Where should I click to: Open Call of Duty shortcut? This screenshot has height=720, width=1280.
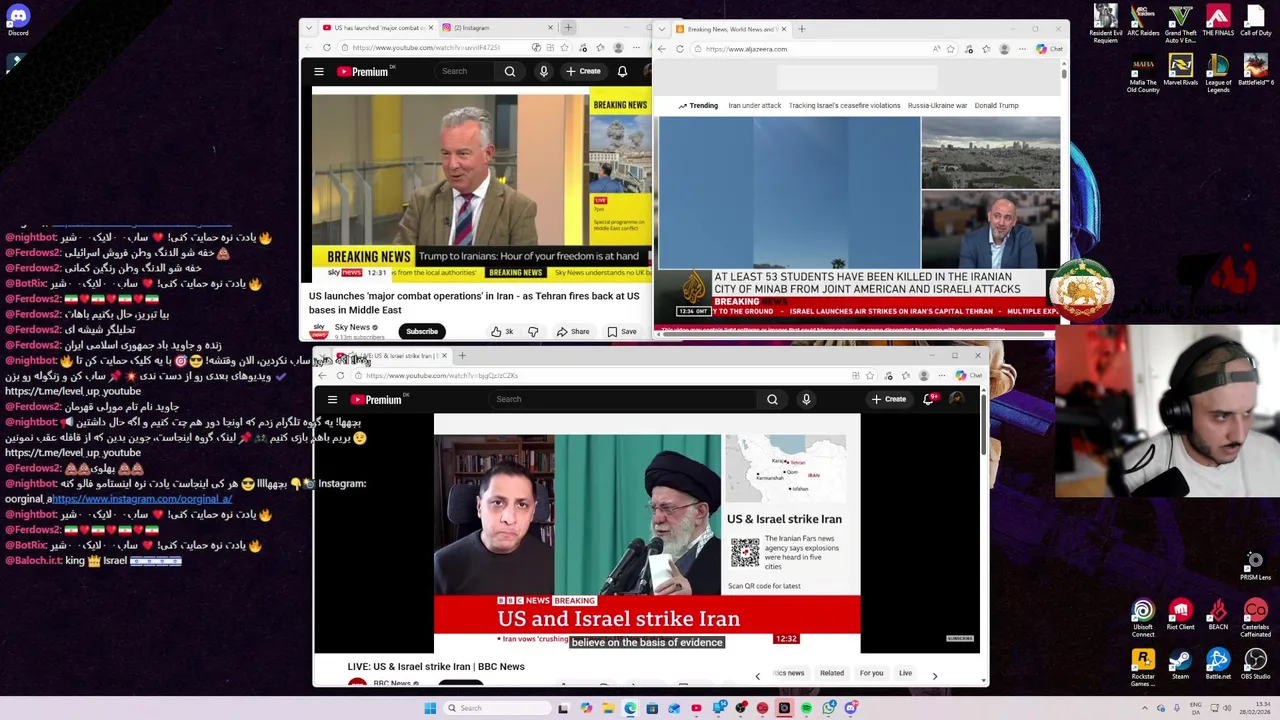pyautogui.click(x=1256, y=20)
